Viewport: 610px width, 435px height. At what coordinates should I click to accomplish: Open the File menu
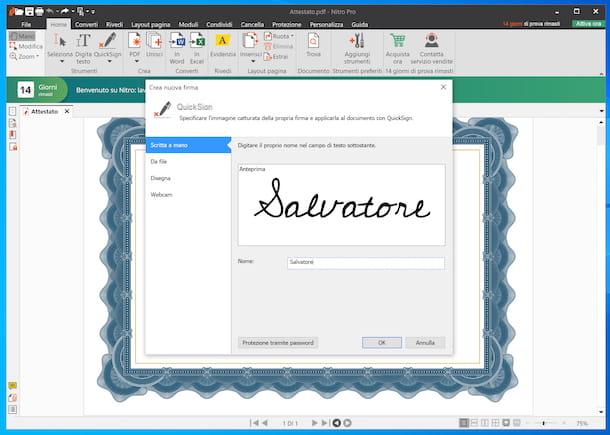tap(26, 24)
